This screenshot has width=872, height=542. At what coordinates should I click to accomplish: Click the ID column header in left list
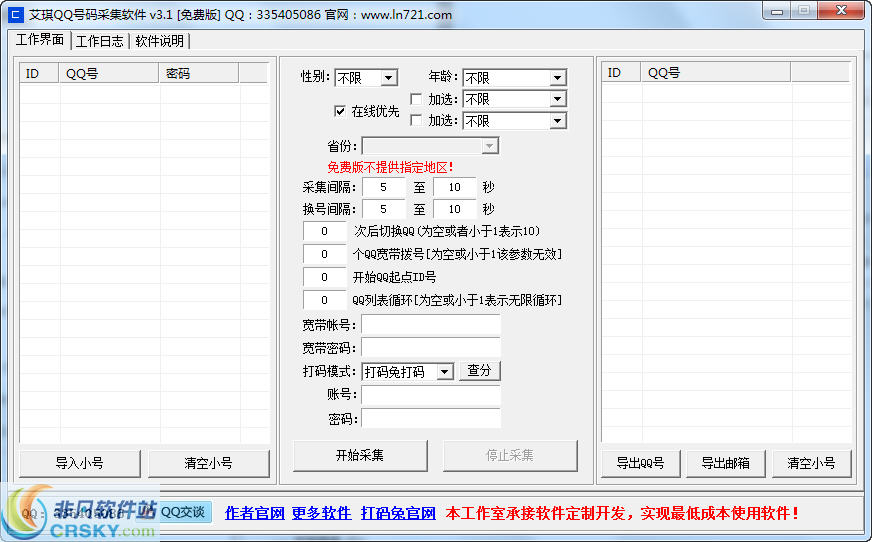coord(39,73)
